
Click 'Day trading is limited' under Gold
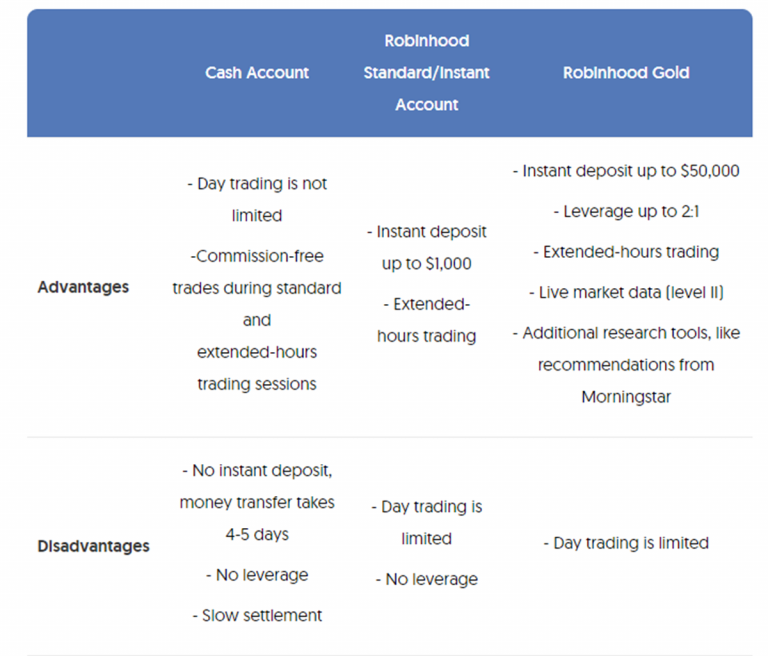626,543
